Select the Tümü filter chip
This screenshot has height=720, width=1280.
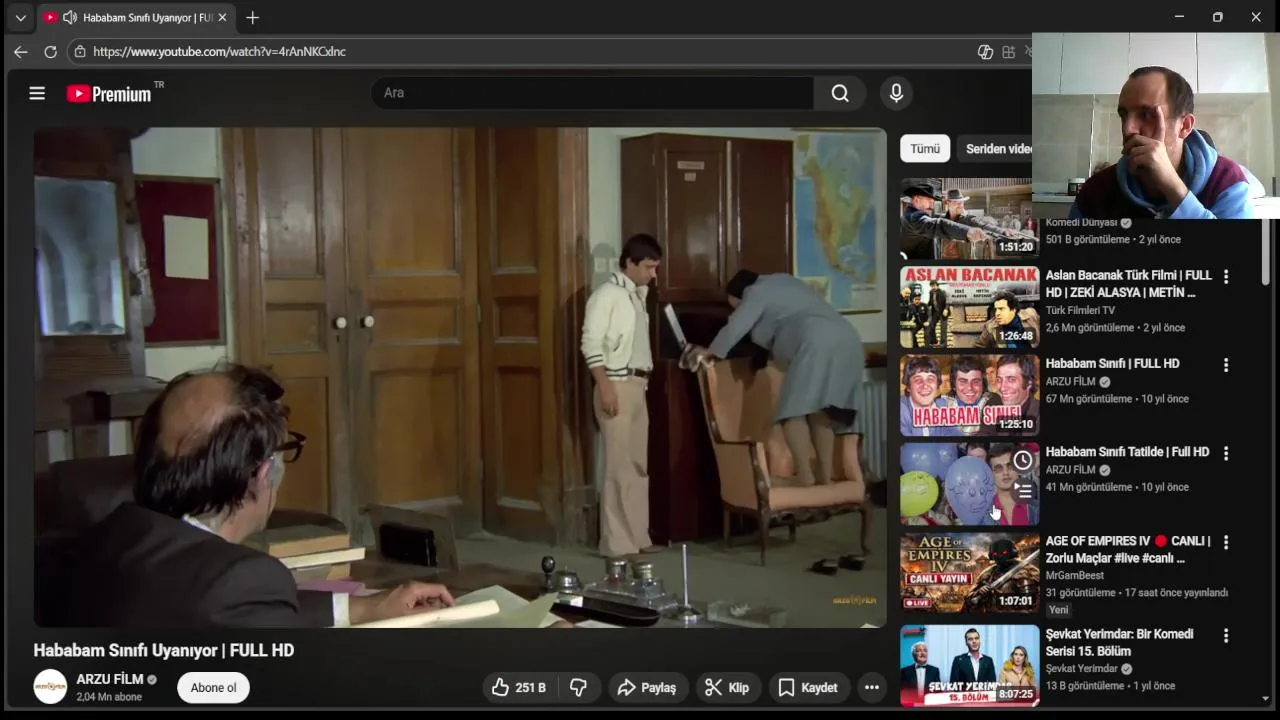click(x=925, y=148)
